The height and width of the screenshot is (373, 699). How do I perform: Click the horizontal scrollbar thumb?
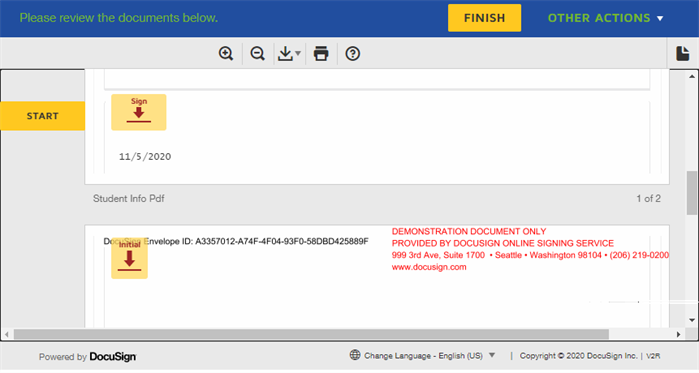coord(311,334)
